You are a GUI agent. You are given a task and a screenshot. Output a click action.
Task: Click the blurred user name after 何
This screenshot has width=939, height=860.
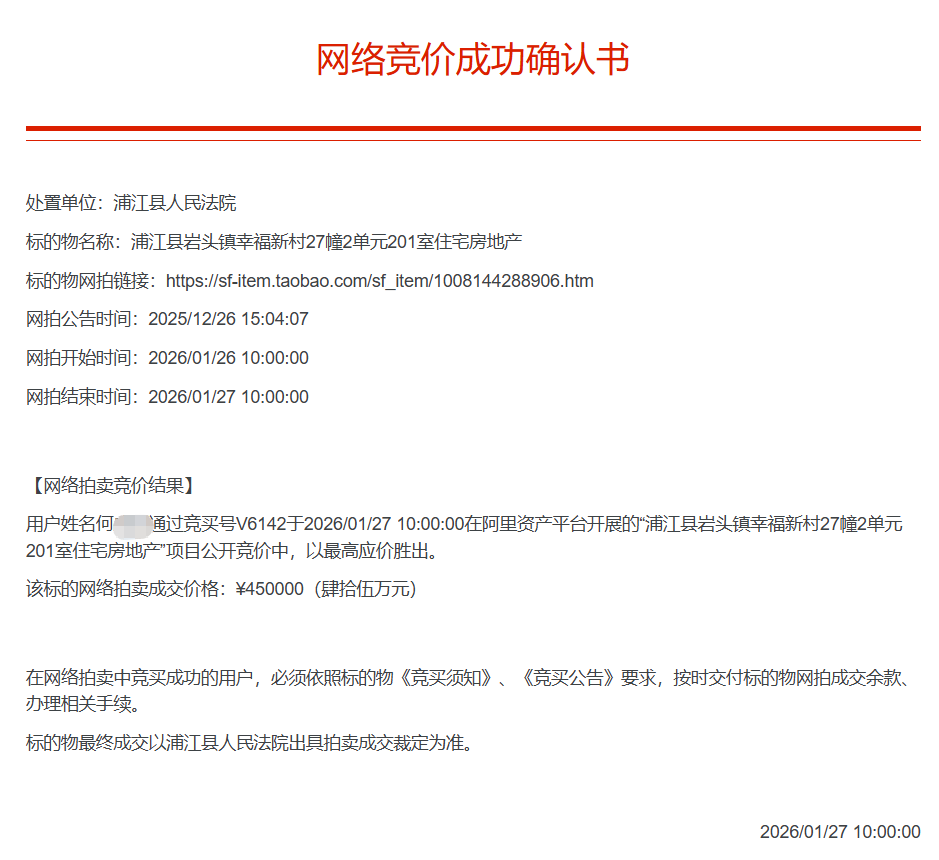point(131,525)
